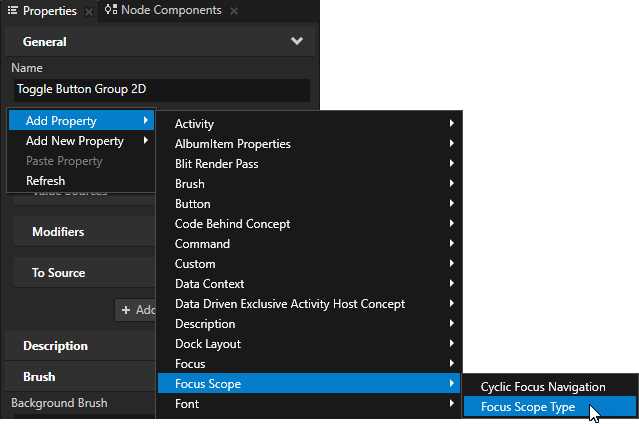Expand the Activity submenu
The width and height of the screenshot is (639, 424).
coord(309,124)
